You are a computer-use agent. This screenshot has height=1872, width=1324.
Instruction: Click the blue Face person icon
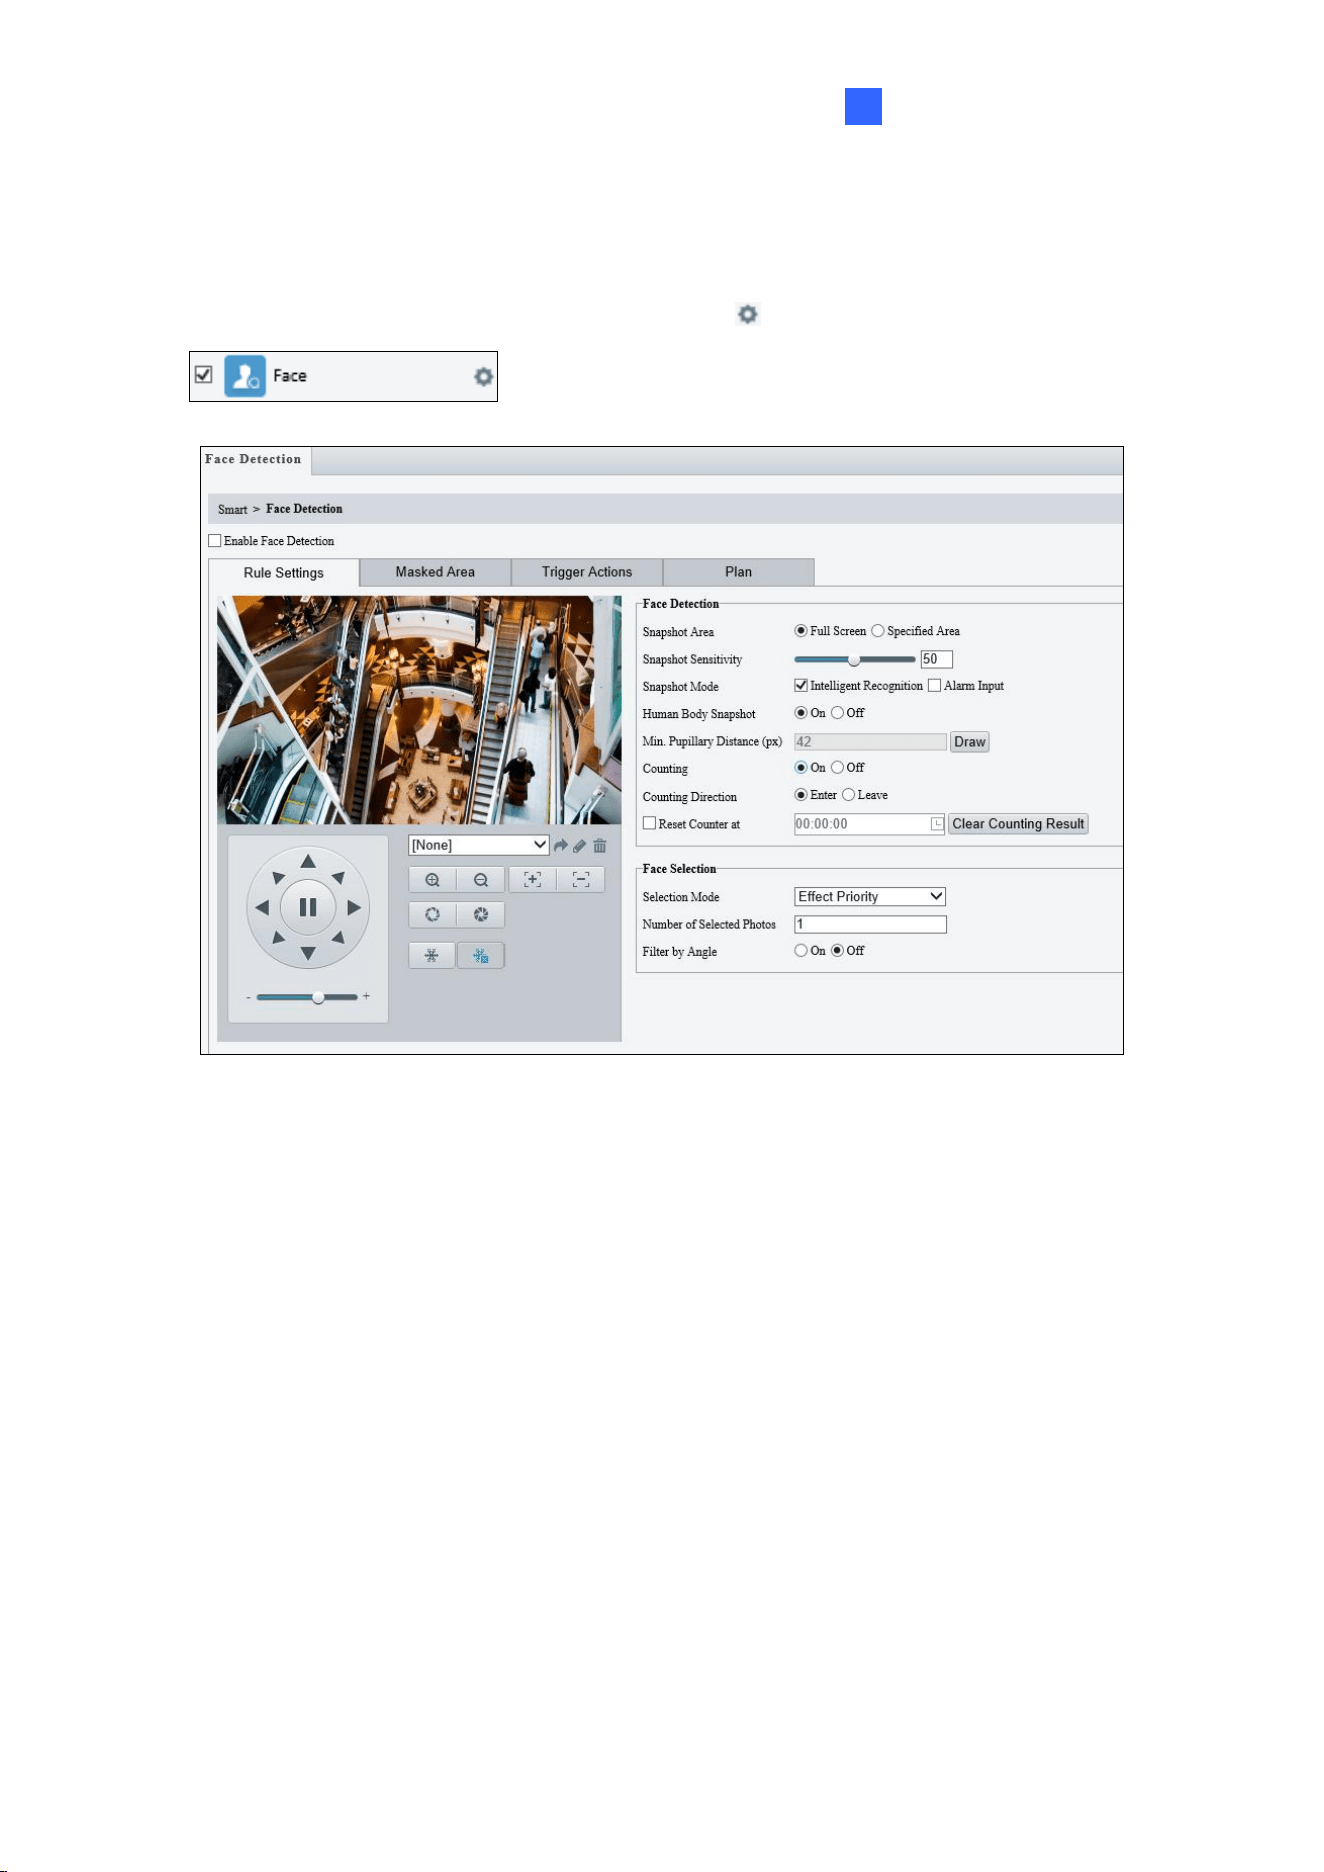245,376
